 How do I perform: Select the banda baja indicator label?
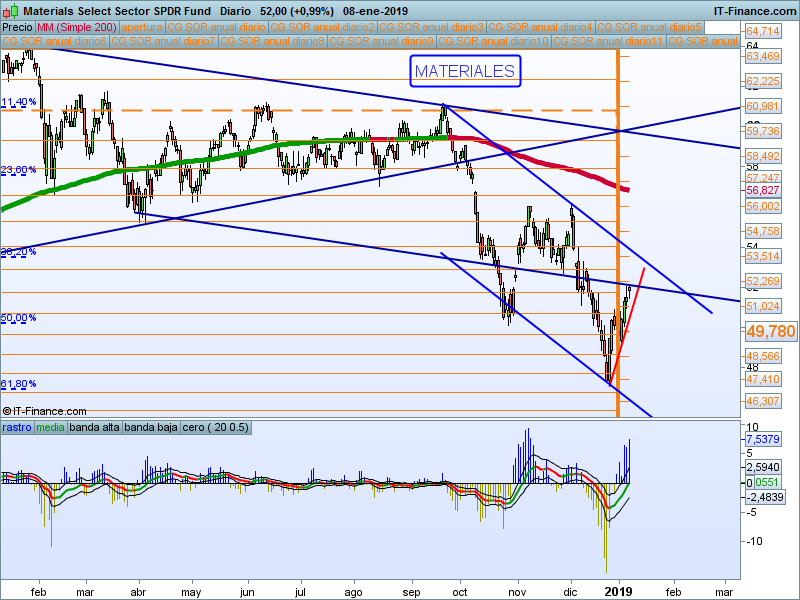point(150,427)
